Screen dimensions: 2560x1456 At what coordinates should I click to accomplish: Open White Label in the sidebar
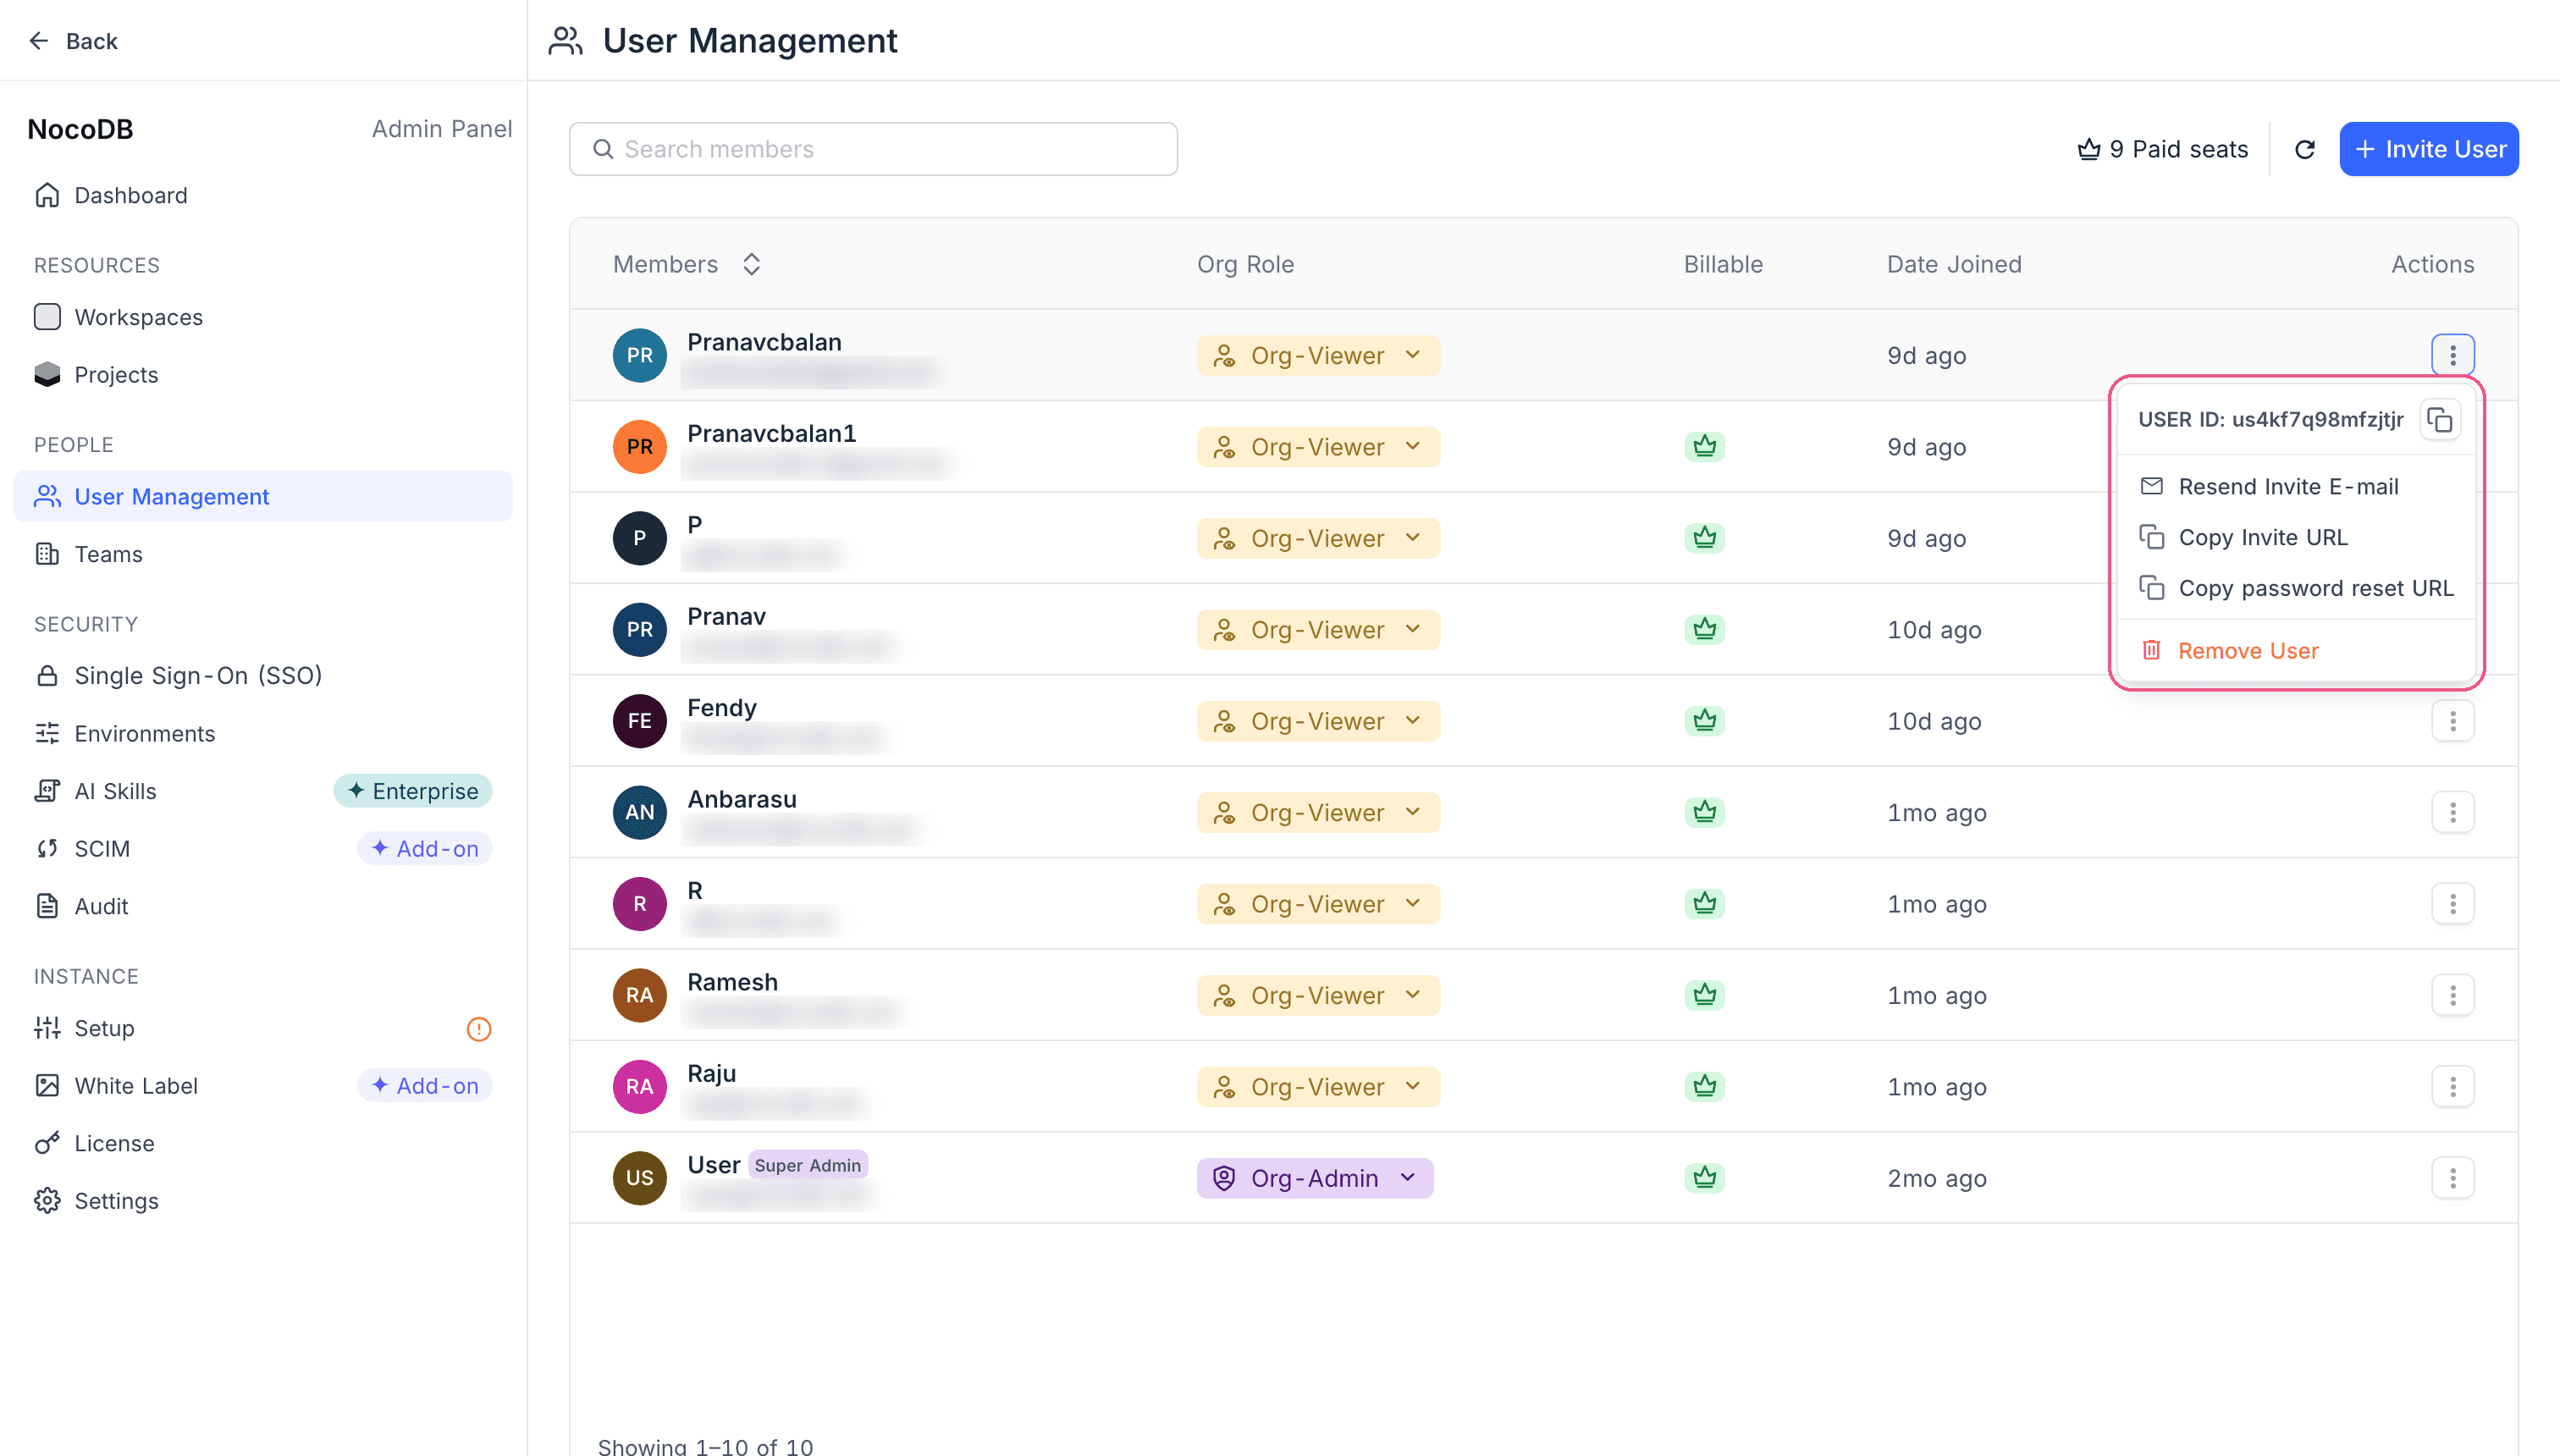[x=263, y=1086]
